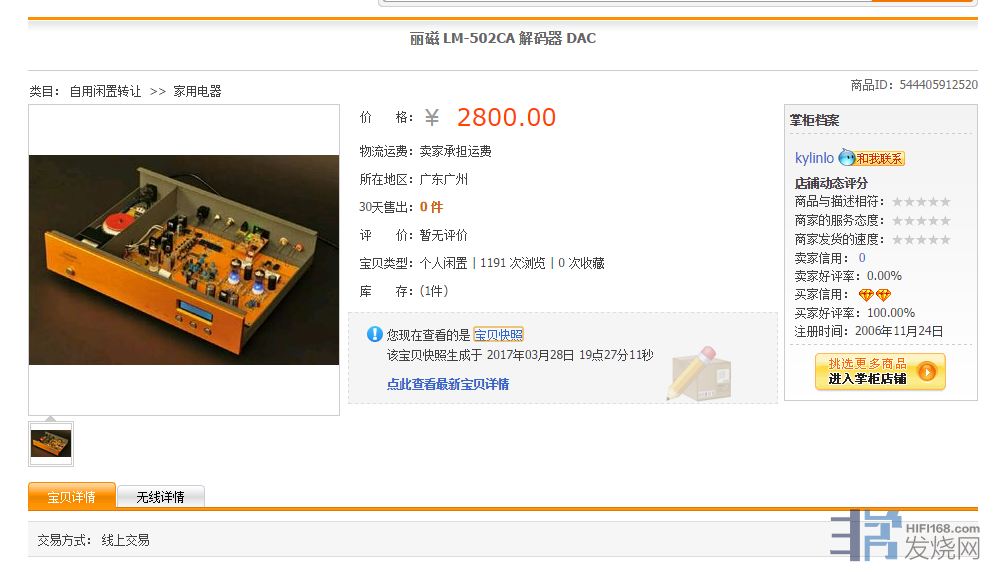Click the 宝贝快照 link
Image resolution: width=1004 pixels, height=574 pixels.
pos(498,334)
